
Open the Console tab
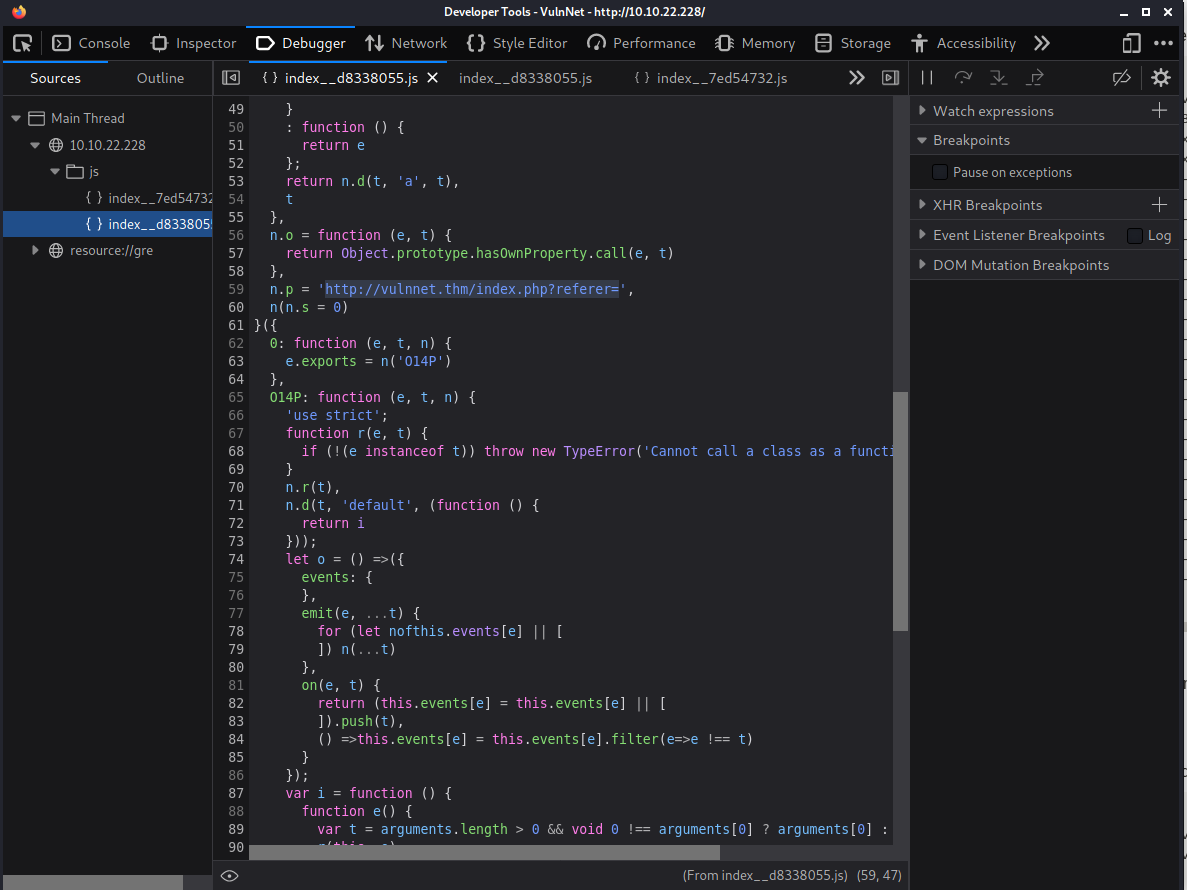tap(91, 43)
